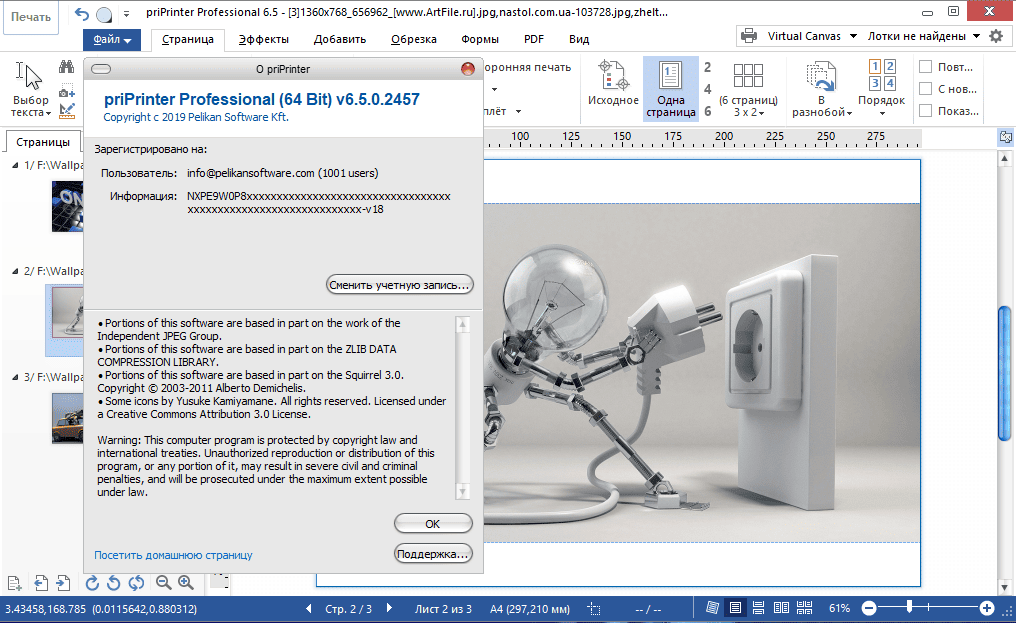Click the license text scrollbar down arrow

(463, 493)
